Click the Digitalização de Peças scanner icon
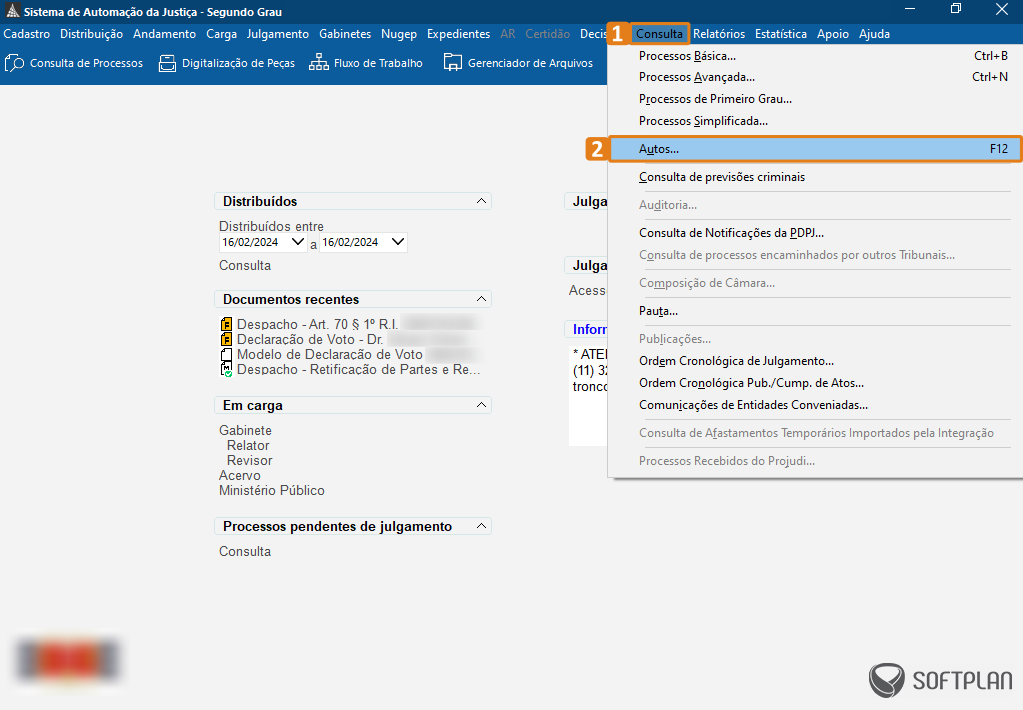1023x710 pixels. [x=167, y=63]
